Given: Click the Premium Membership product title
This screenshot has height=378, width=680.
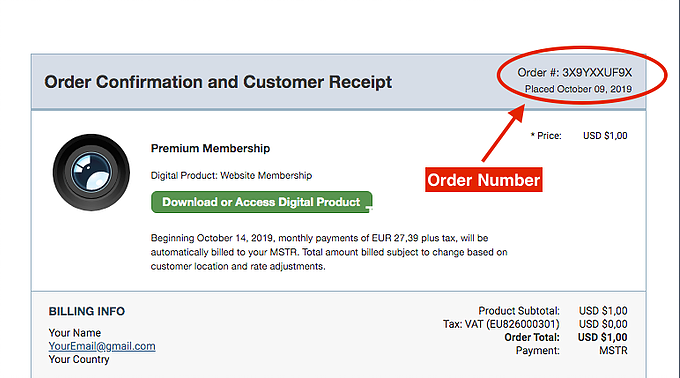Looking at the screenshot, I should pyautogui.click(x=210, y=148).
